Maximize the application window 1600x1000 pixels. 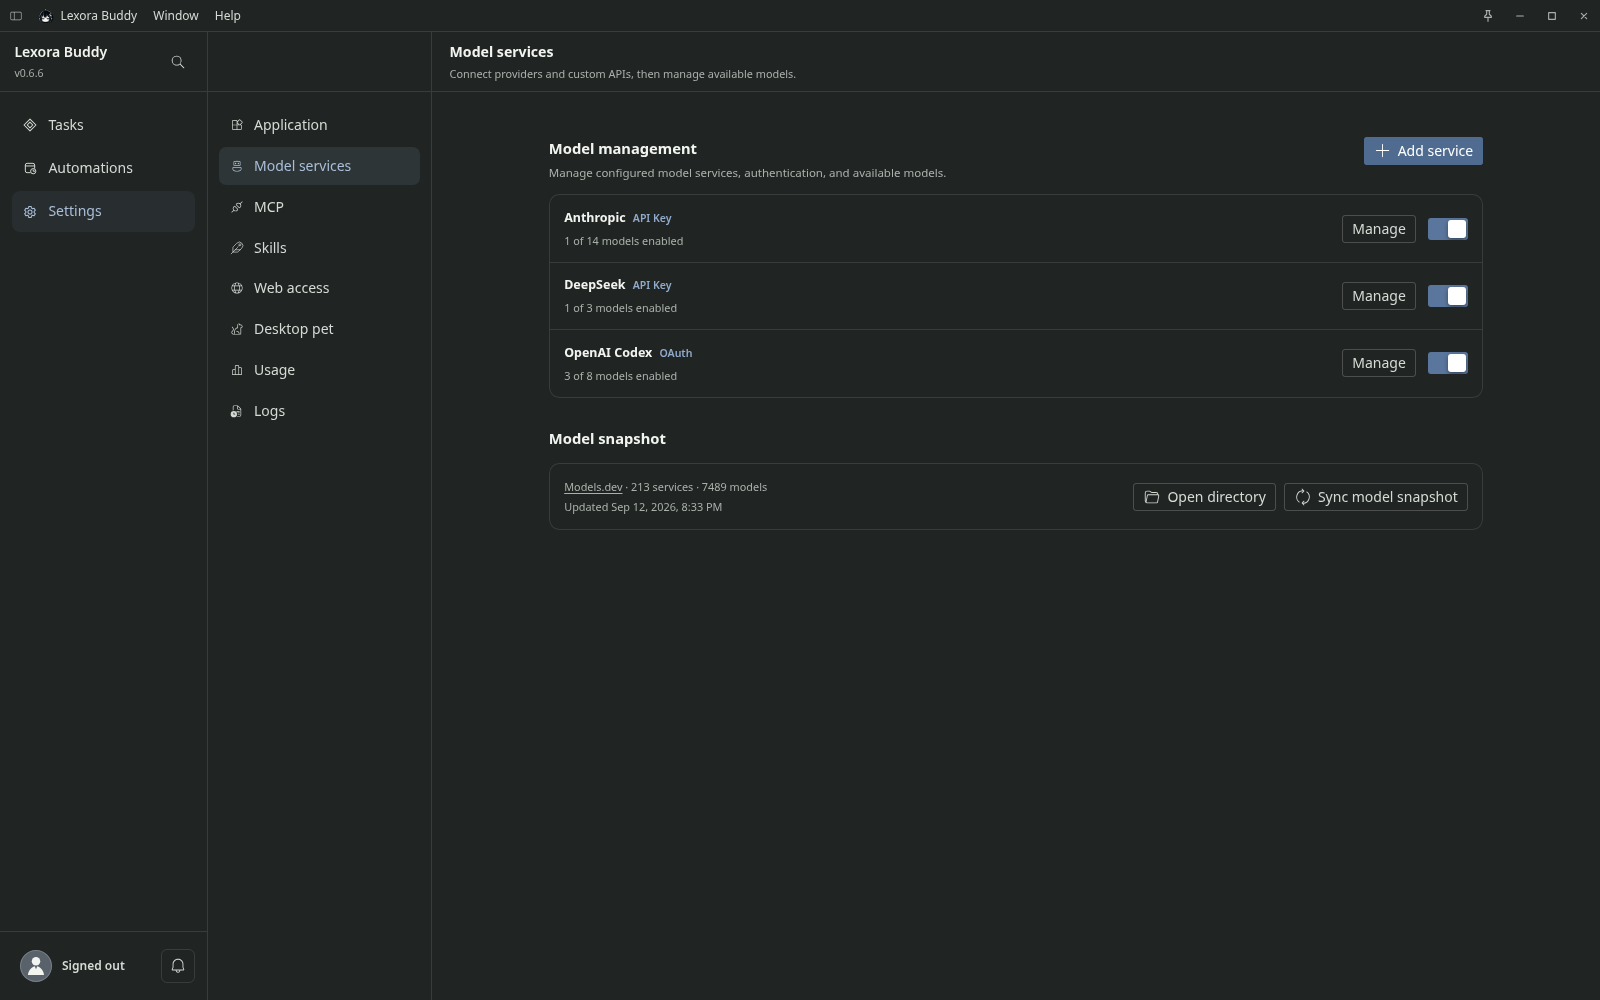[1552, 16]
